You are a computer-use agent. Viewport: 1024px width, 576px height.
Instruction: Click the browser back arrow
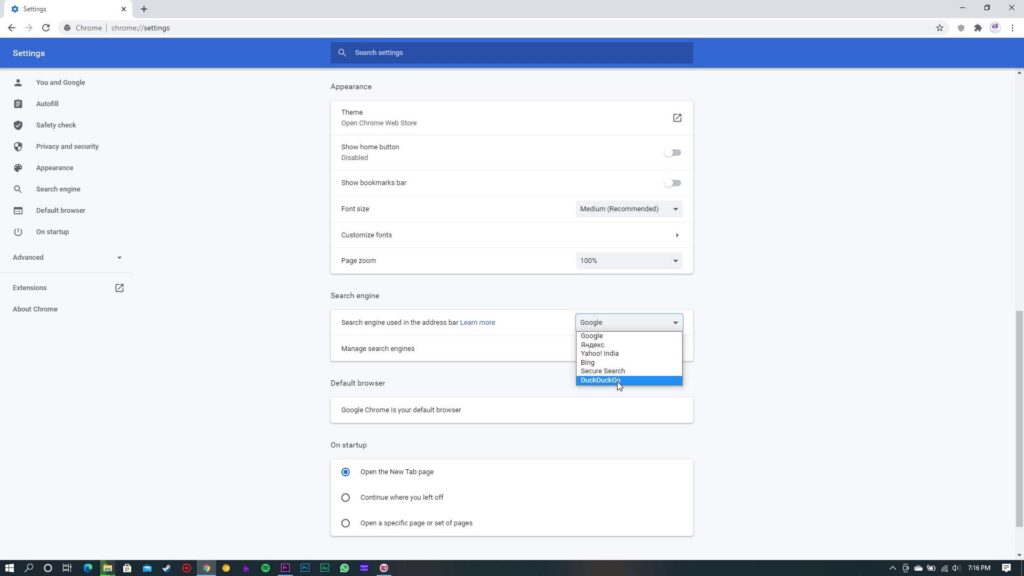(11, 28)
